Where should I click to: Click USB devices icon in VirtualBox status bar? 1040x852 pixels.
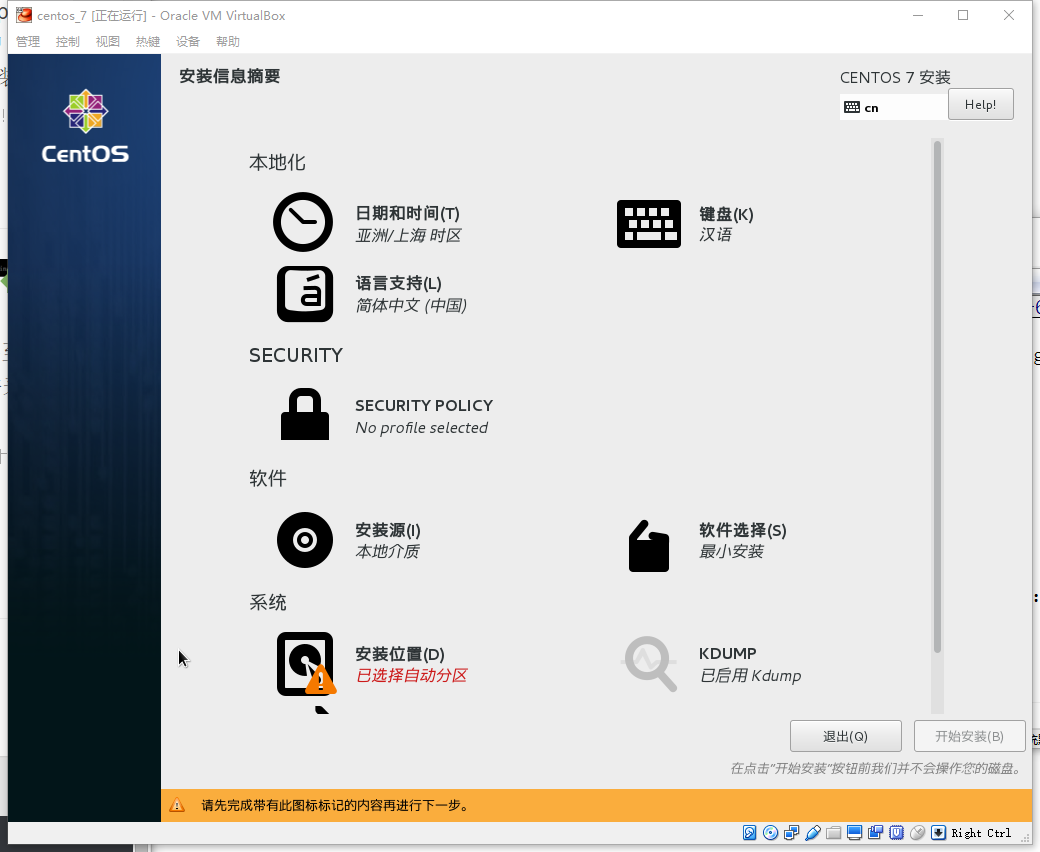coord(812,833)
